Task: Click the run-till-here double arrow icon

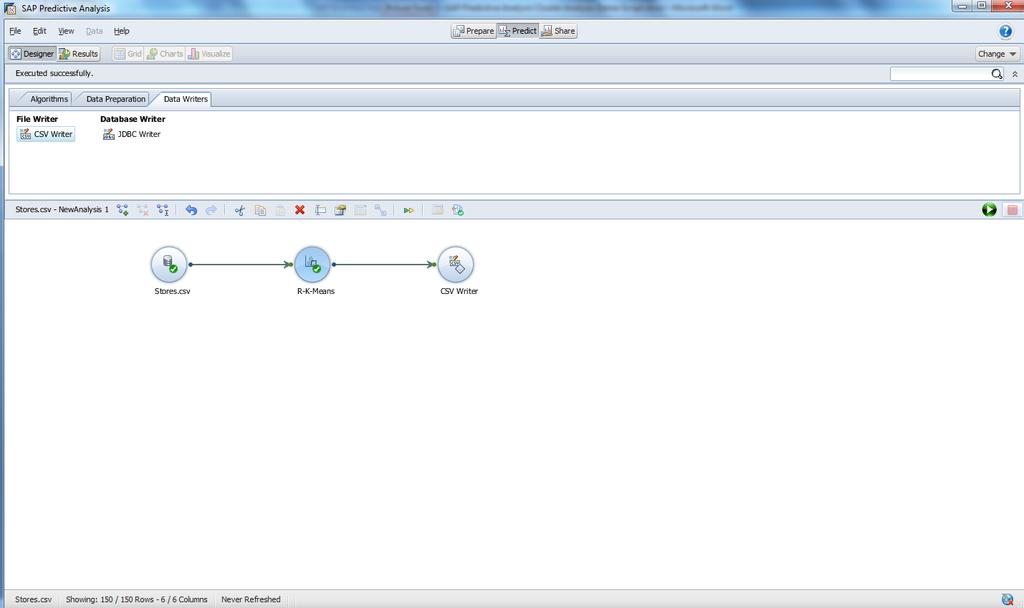Action: [x=408, y=210]
